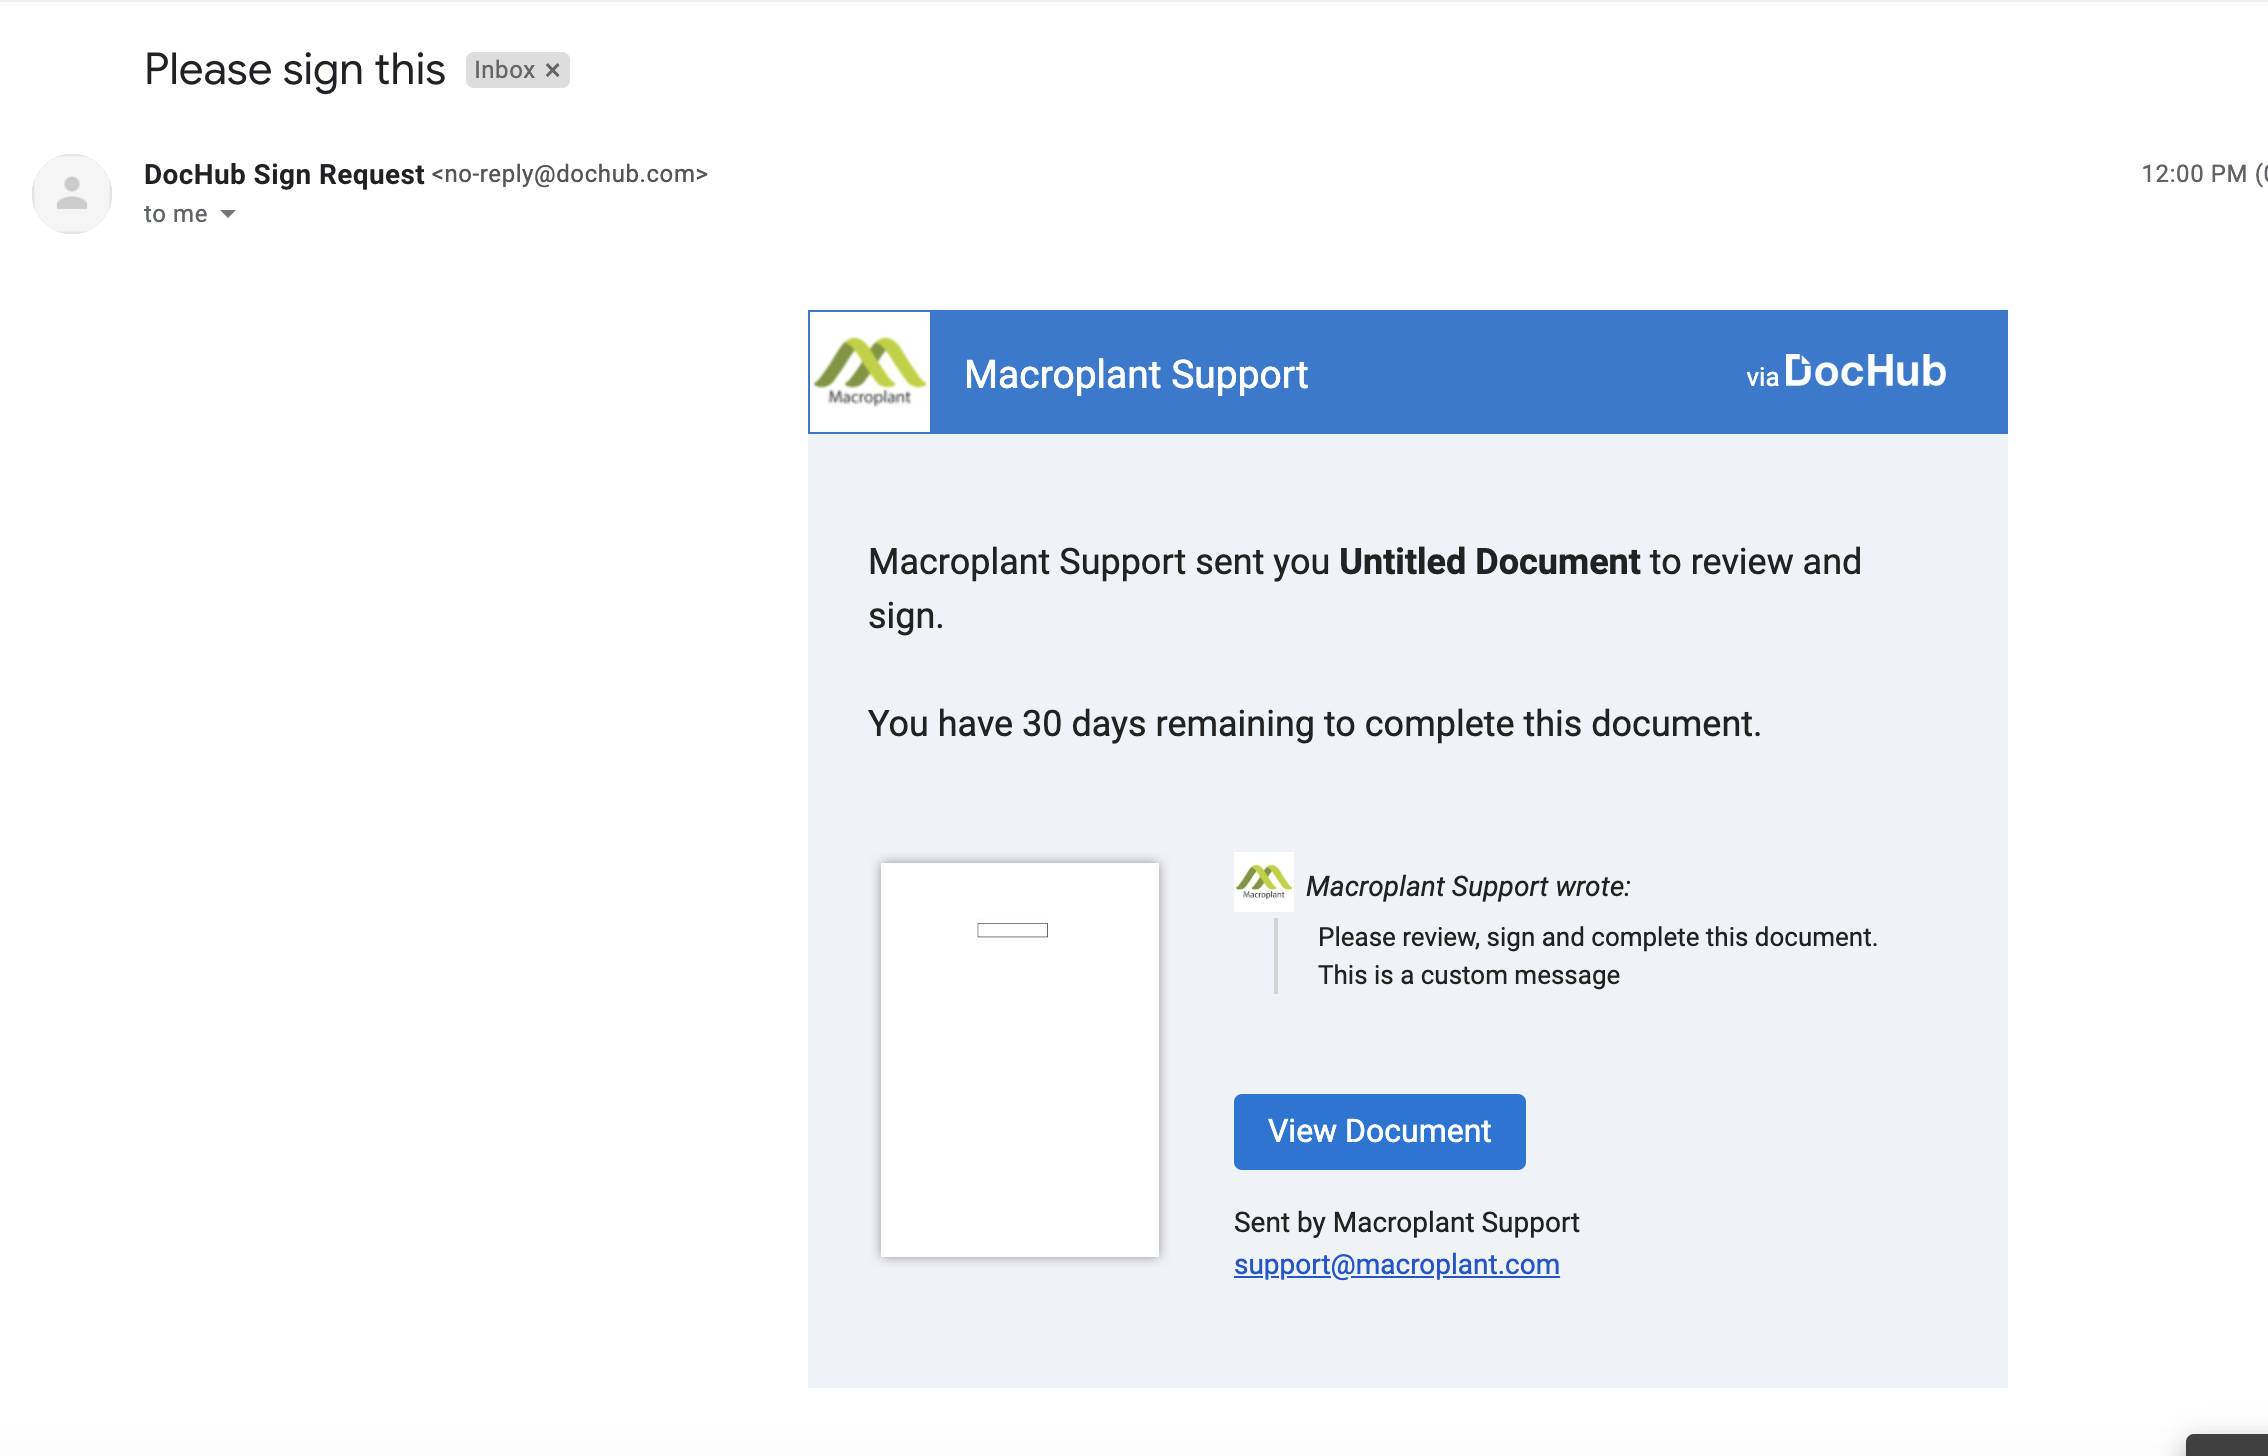The height and width of the screenshot is (1456, 2268).
Task: Open the support@macroplant.com email link
Action: (1396, 1265)
